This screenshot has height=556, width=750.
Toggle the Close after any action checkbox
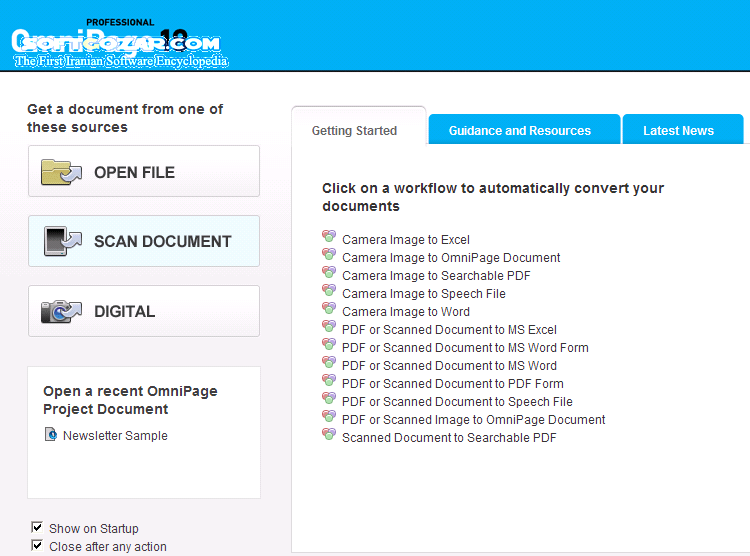[37, 546]
